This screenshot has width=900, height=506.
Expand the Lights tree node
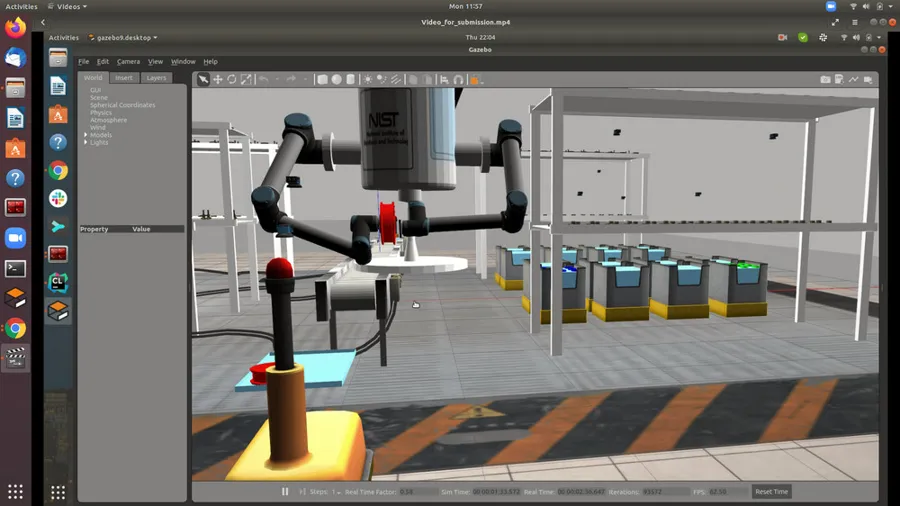86,142
